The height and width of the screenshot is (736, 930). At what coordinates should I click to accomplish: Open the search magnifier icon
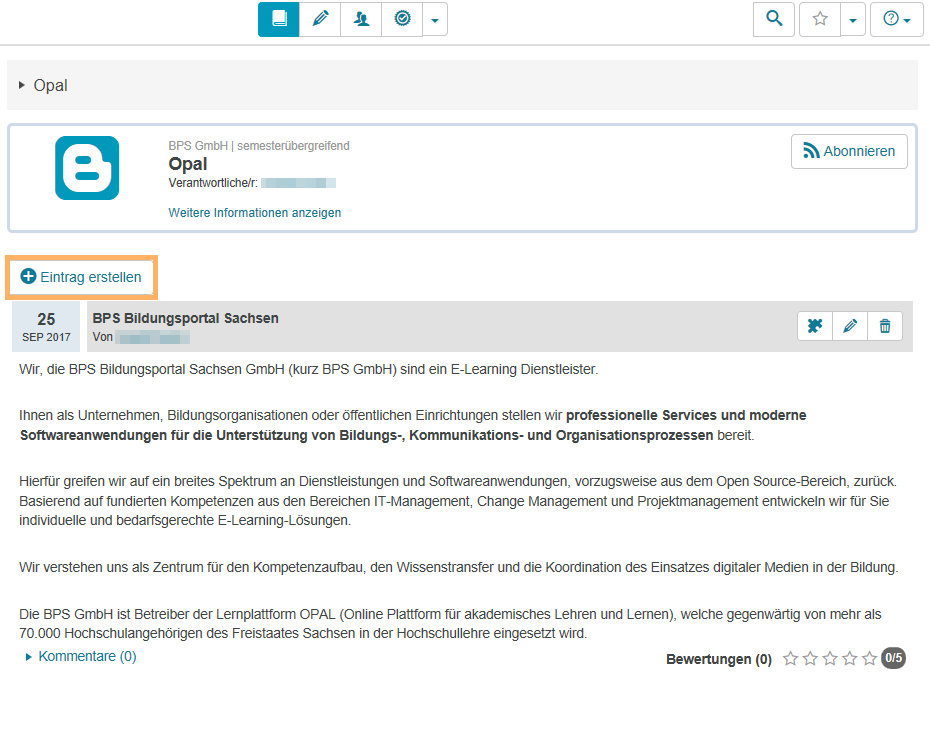773,19
